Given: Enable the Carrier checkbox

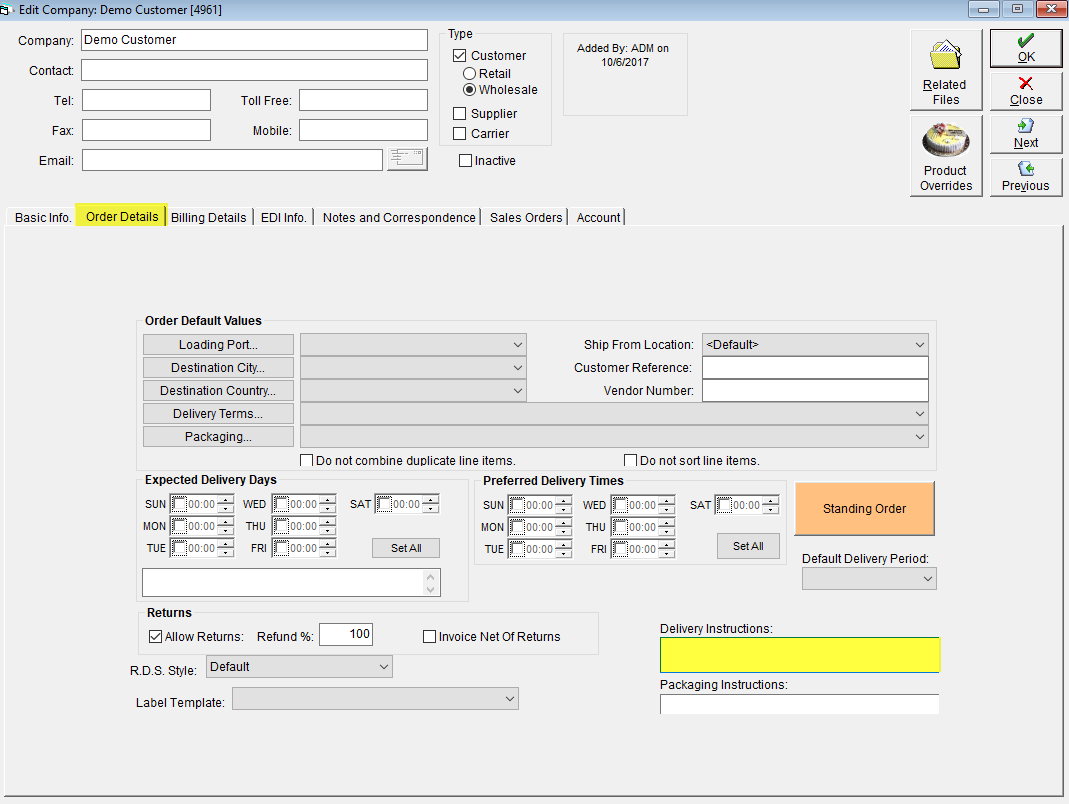Looking at the screenshot, I should click(460, 134).
